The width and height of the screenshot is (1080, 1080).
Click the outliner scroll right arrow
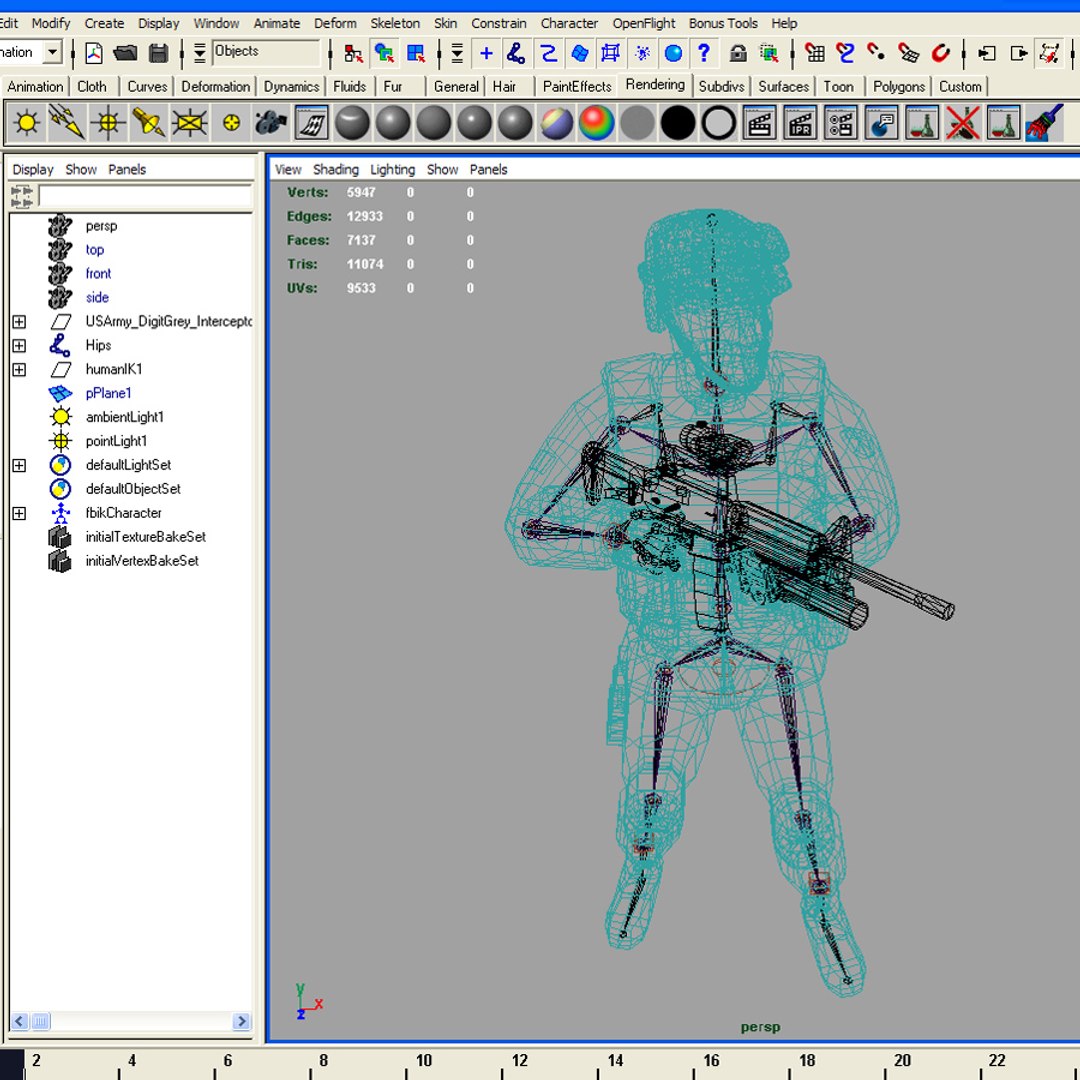[x=242, y=1021]
